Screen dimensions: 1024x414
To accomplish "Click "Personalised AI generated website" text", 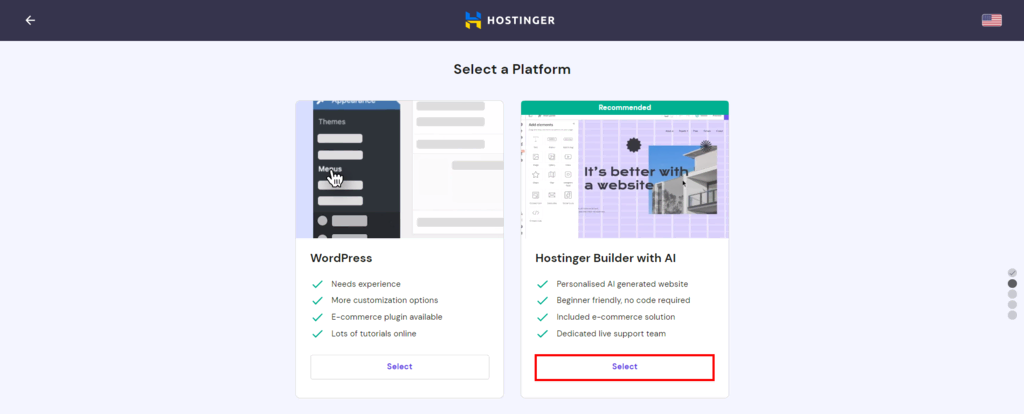I will click(622, 284).
